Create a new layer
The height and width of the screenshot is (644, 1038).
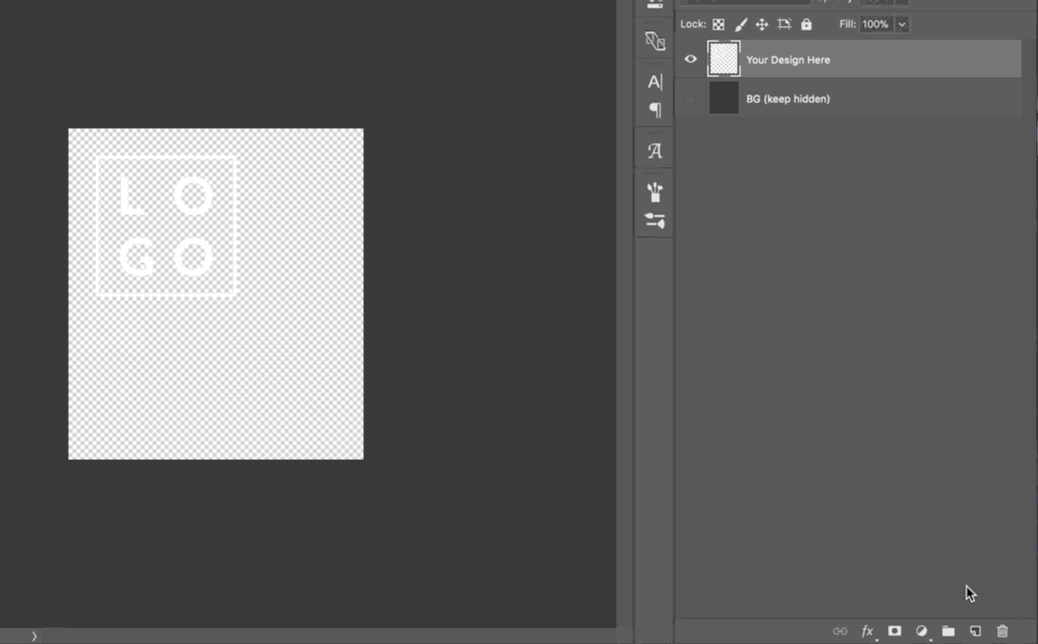pyautogui.click(x=975, y=631)
